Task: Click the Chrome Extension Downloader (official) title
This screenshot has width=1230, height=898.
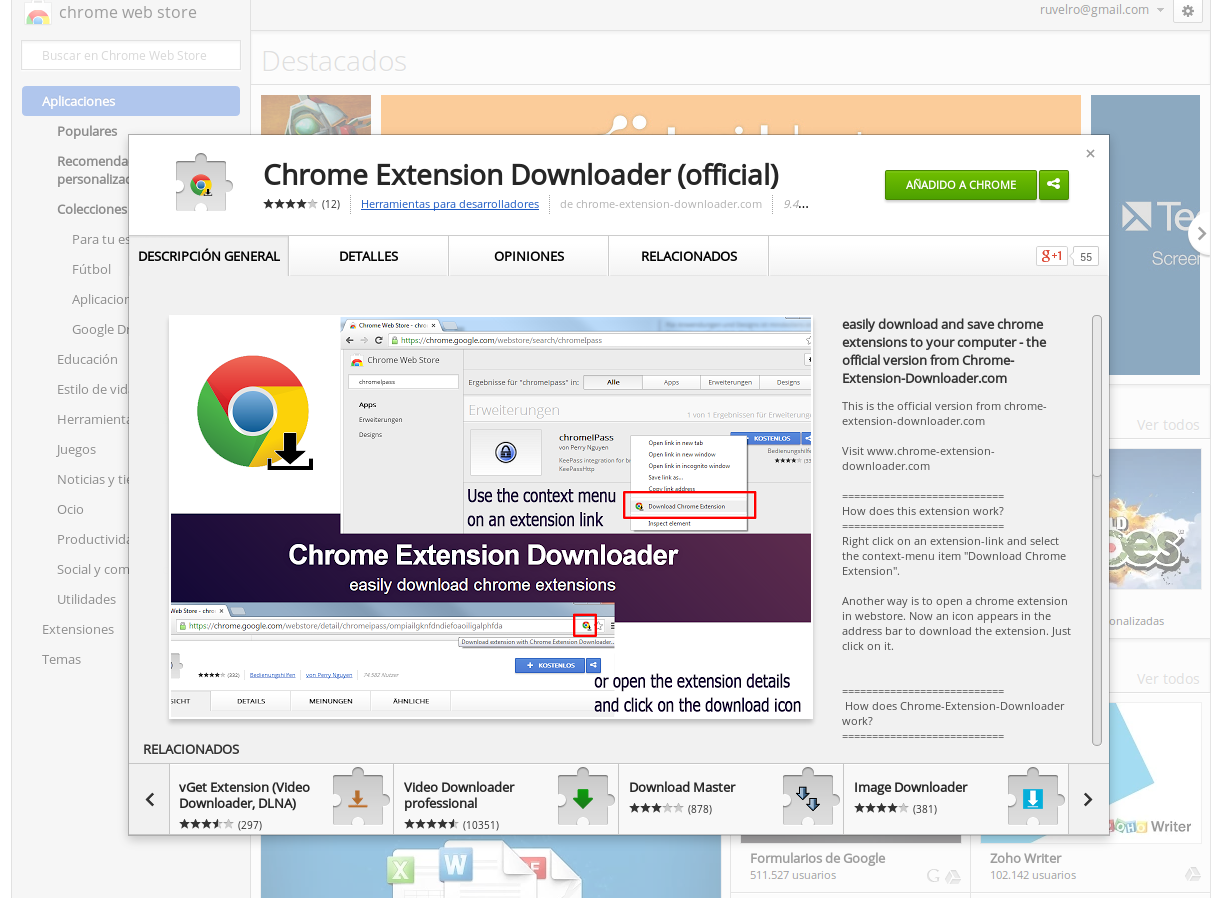Action: point(521,174)
